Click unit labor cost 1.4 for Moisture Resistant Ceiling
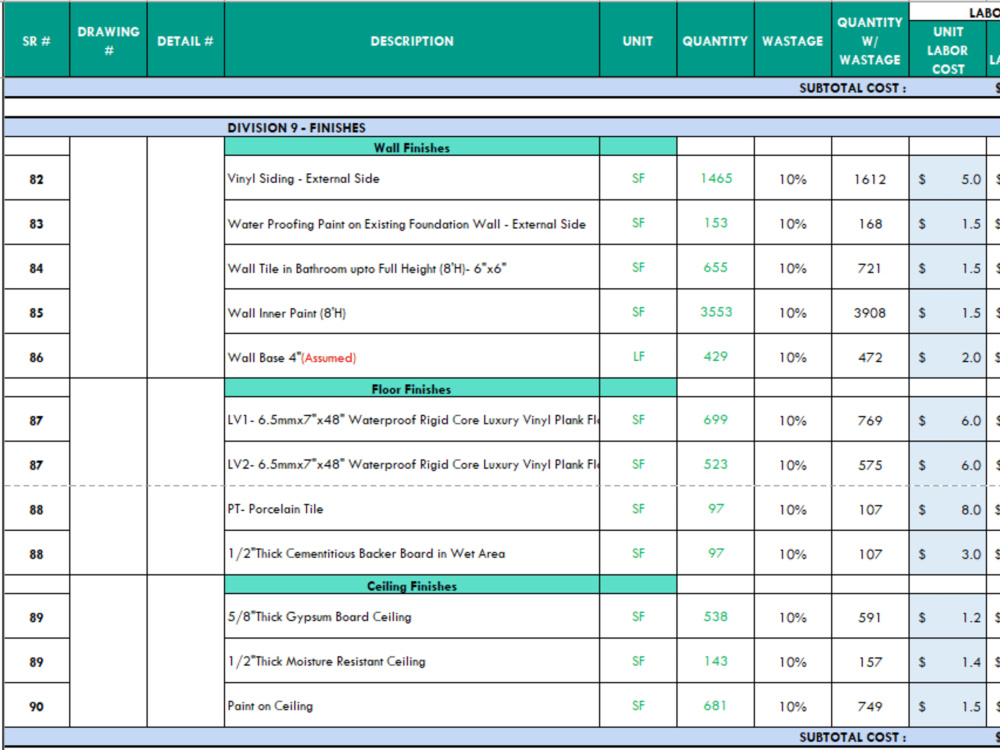1000x750 pixels. 948,662
